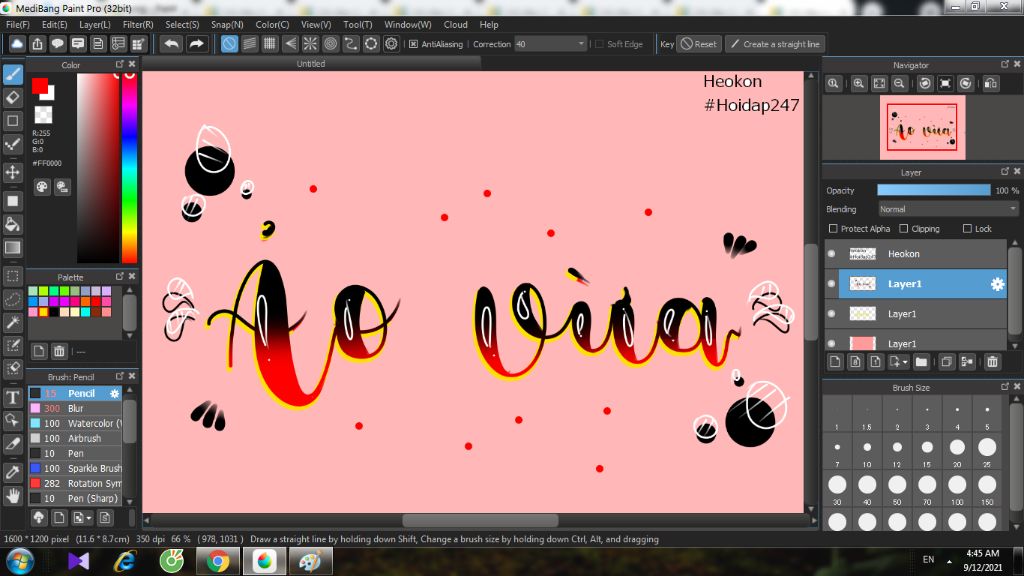Hide the Heokon layer
The image size is (1024, 576).
click(831, 254)
